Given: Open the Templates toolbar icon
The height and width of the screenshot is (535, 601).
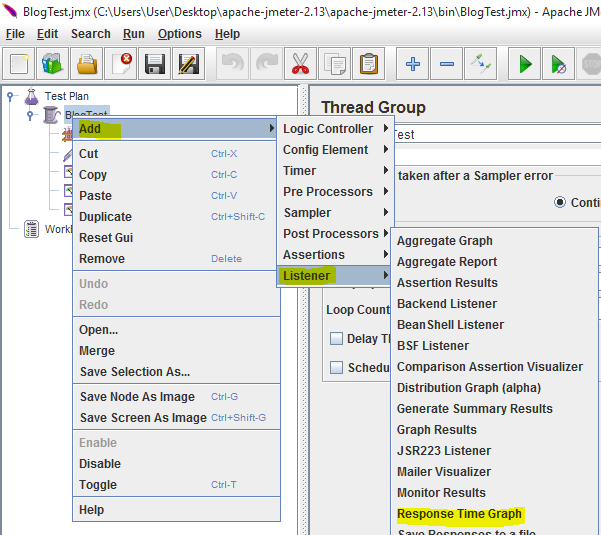Looking at the screenshot, I should tap(53, 64).
